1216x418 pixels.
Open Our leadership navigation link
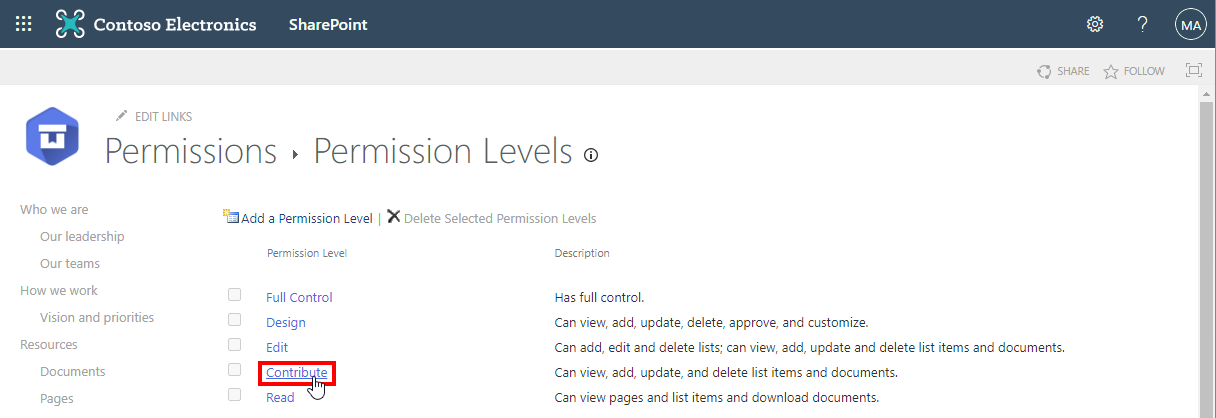82,237
